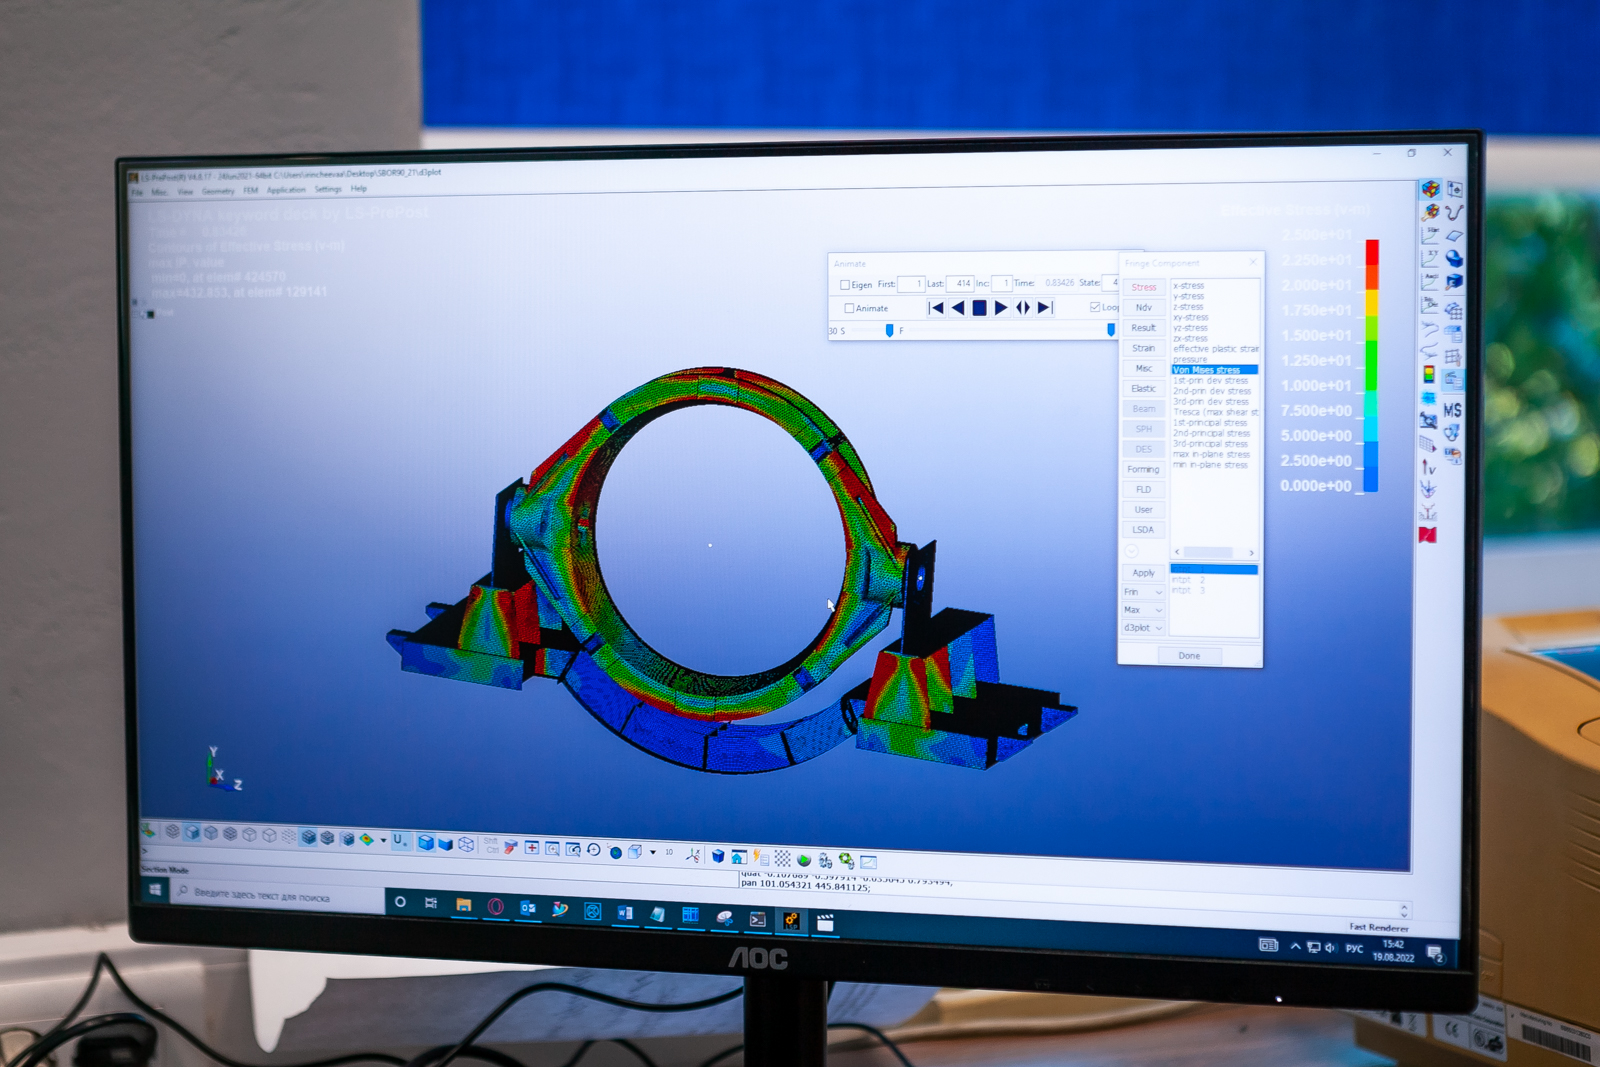Click the bounce playback button

tap(1023, 308)
